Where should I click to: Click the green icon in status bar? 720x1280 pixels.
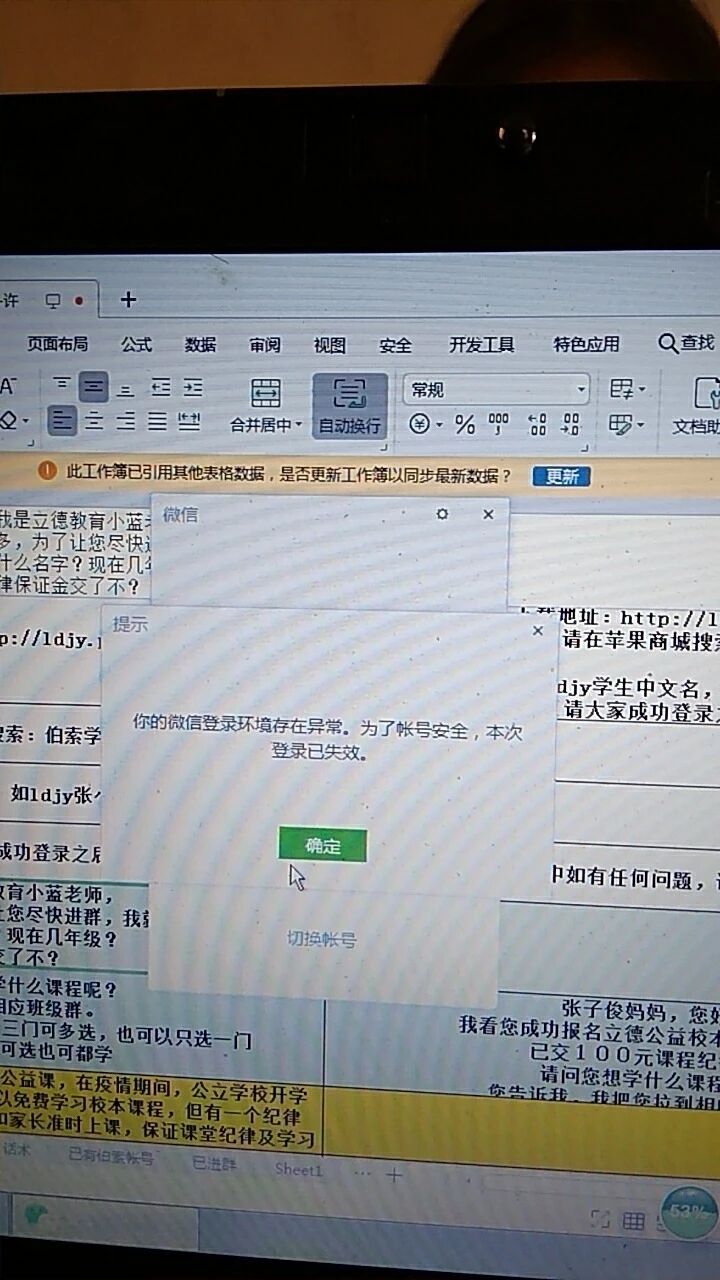36,1214
